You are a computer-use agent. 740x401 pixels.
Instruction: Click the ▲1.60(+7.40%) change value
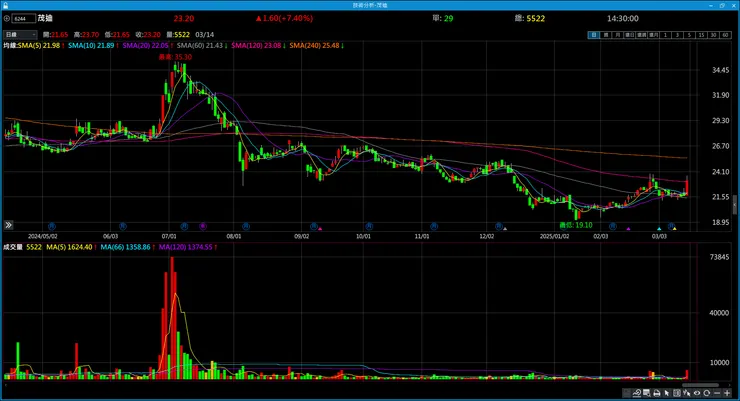[284, 18]
